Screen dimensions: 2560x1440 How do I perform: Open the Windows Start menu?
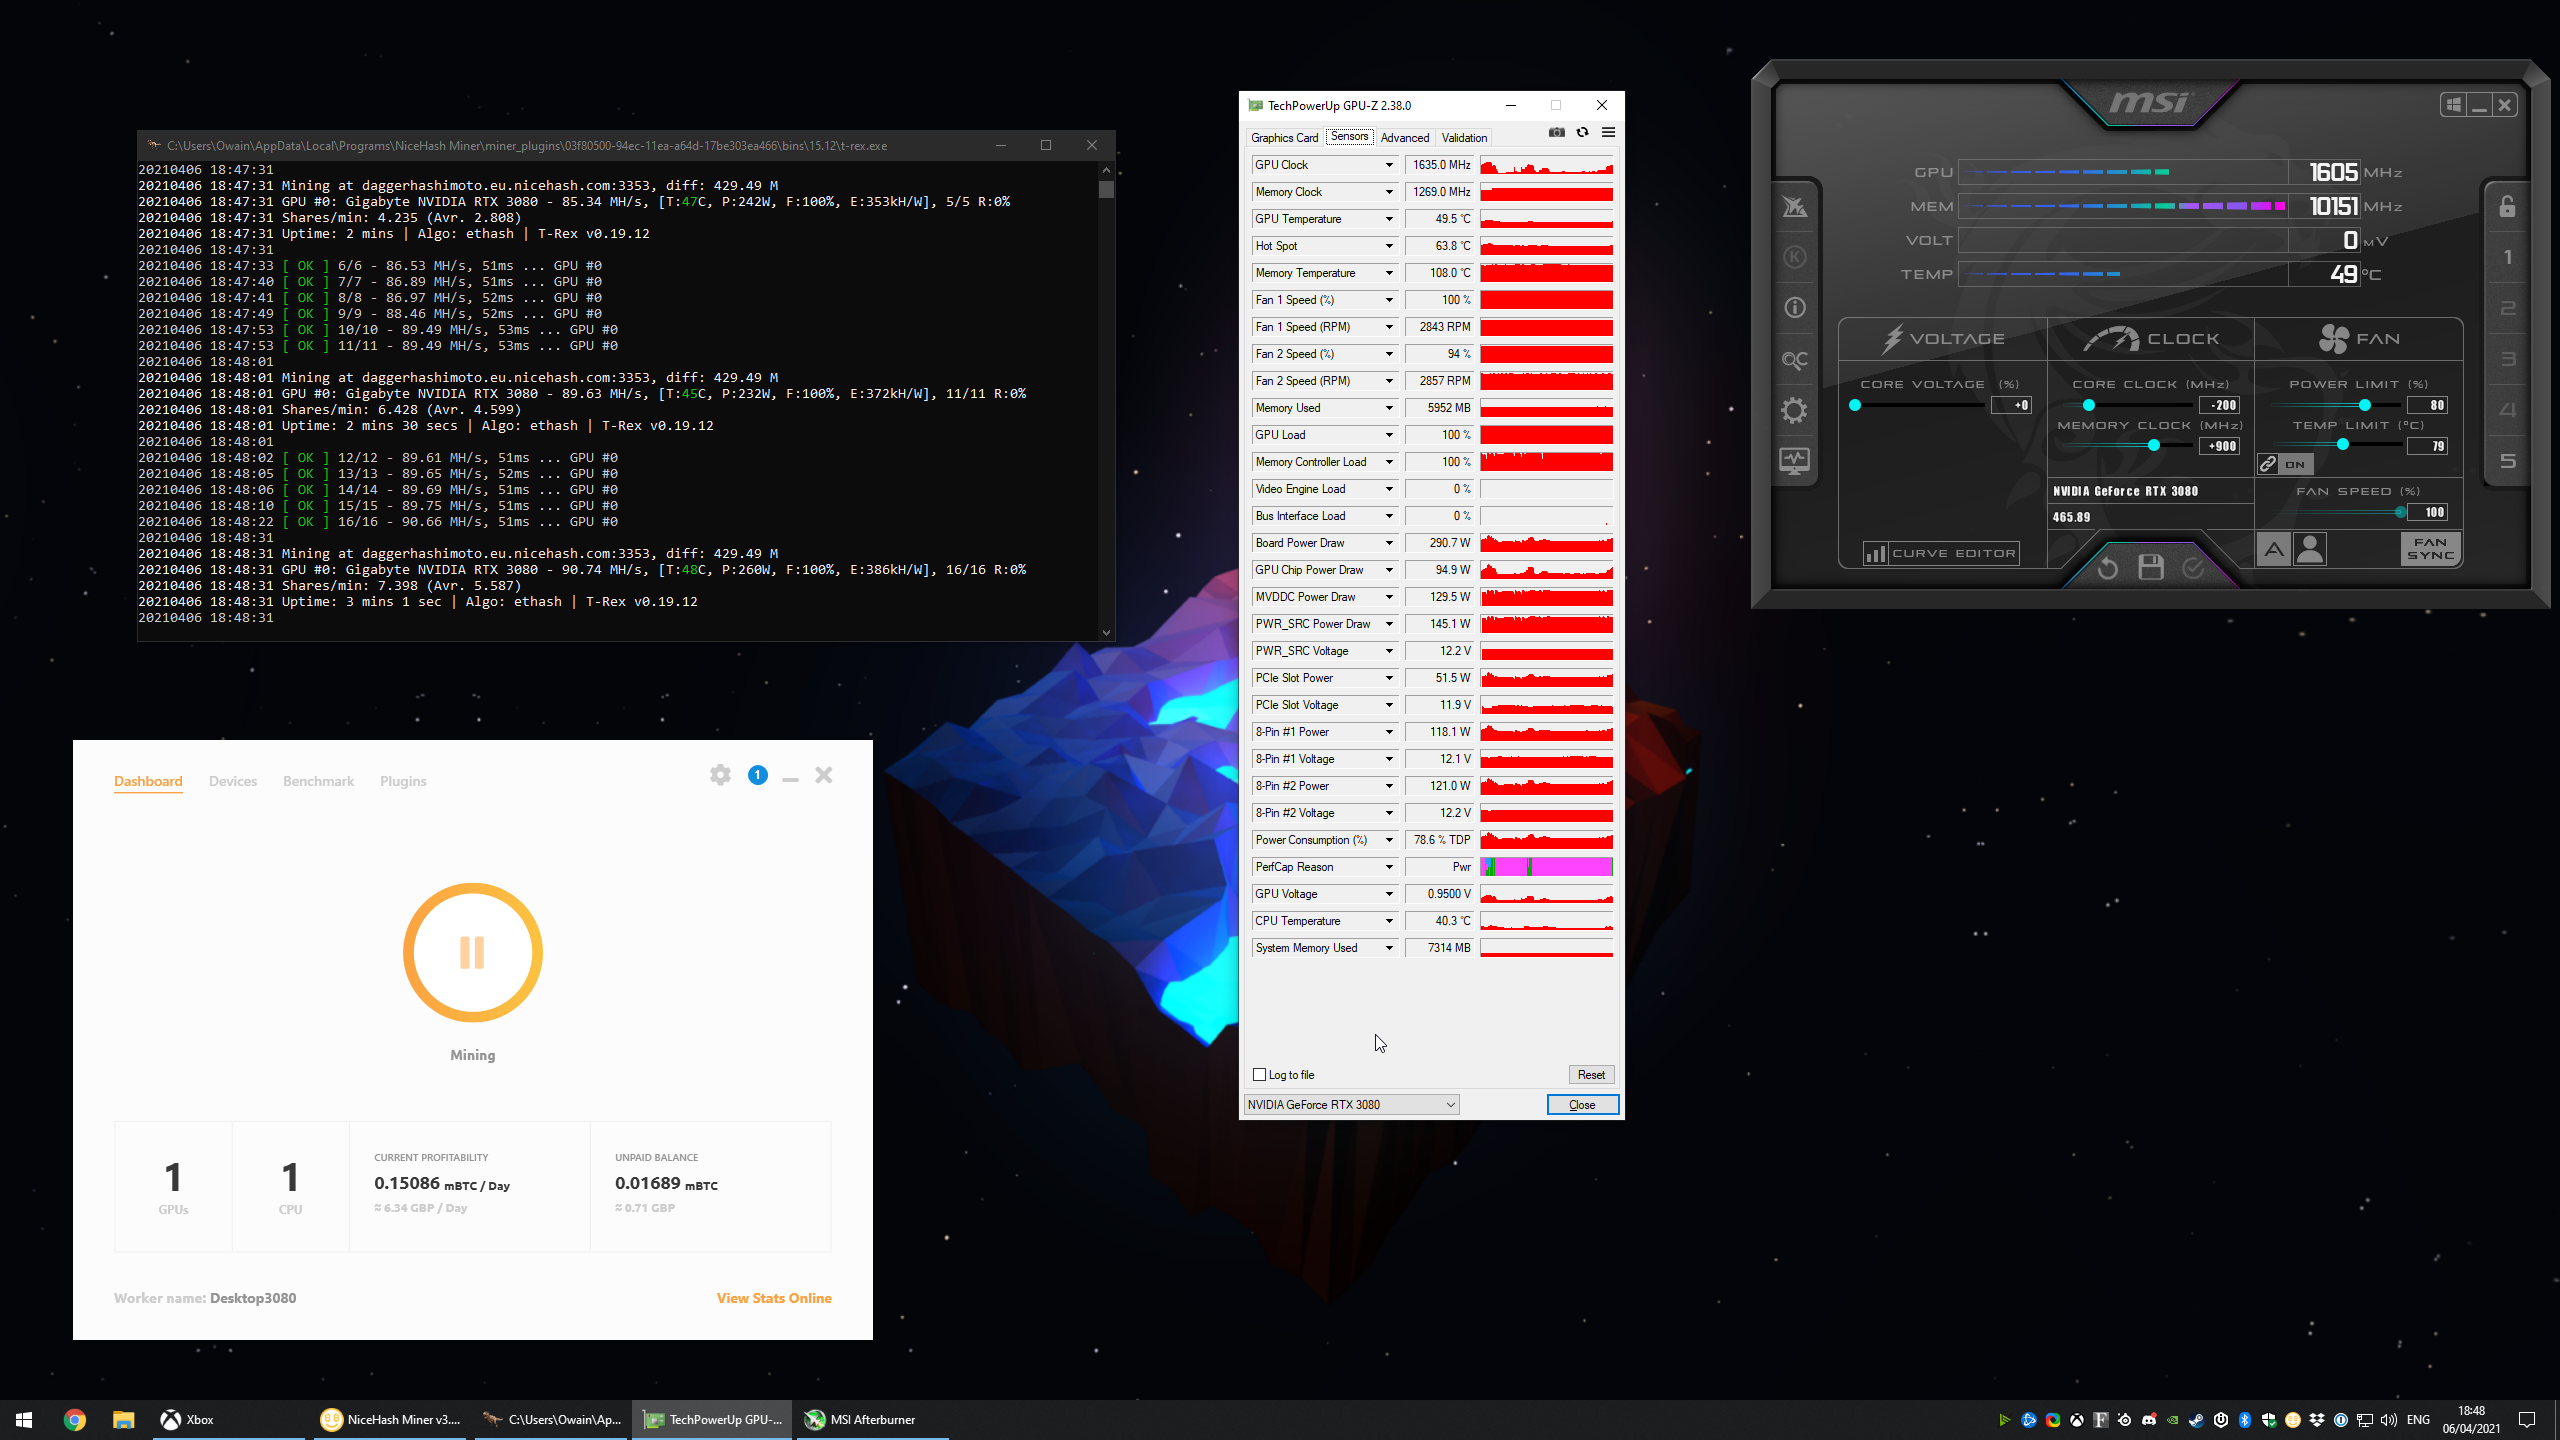[24, 1419]
